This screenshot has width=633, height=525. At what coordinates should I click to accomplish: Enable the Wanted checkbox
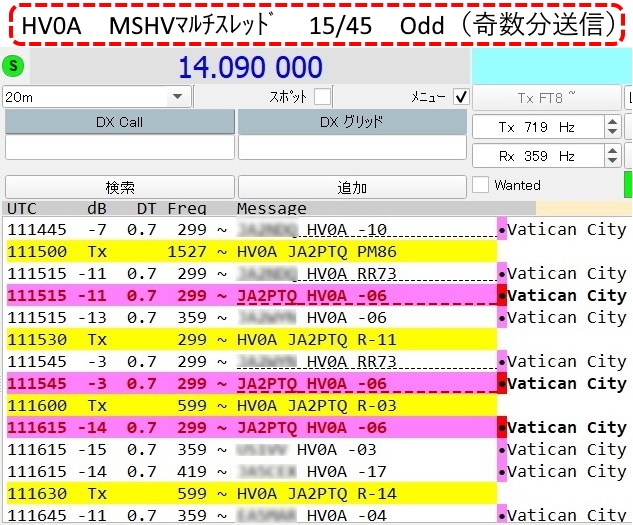pos(480,185)
